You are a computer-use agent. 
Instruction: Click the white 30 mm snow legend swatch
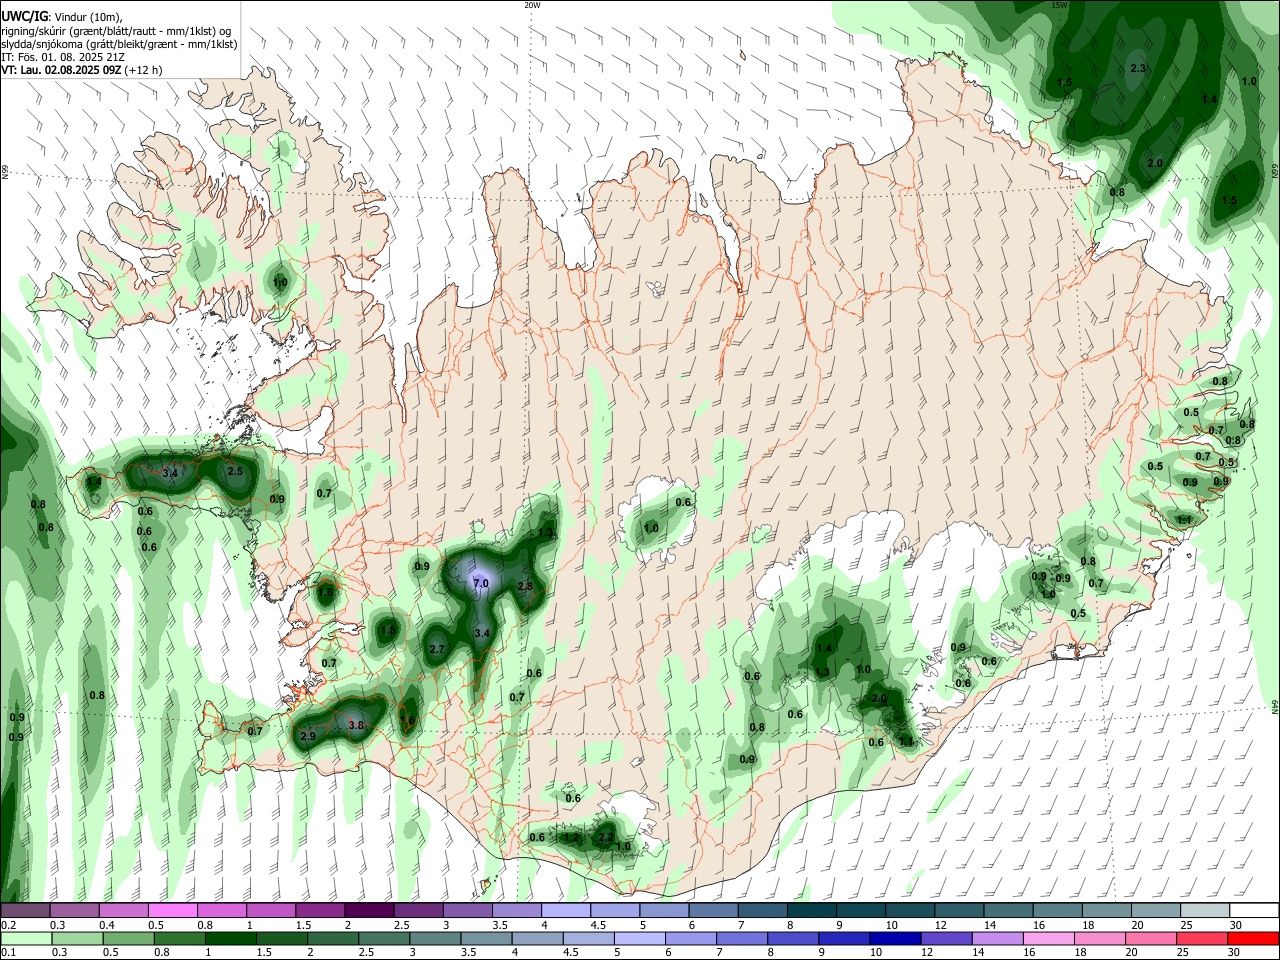pyautogui.click(x=1253, y=911)
